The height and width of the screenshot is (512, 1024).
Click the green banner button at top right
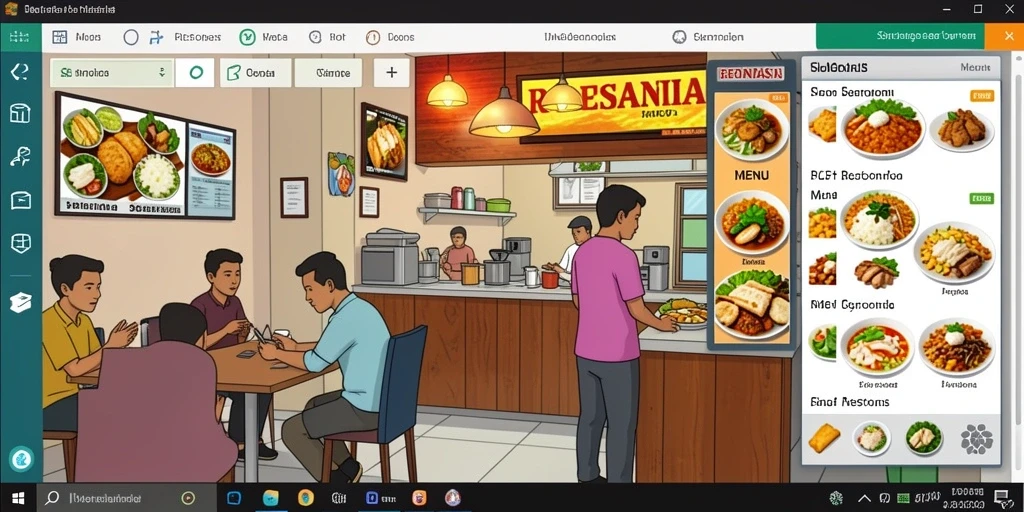pyautogui.click(x=900, y=36)
